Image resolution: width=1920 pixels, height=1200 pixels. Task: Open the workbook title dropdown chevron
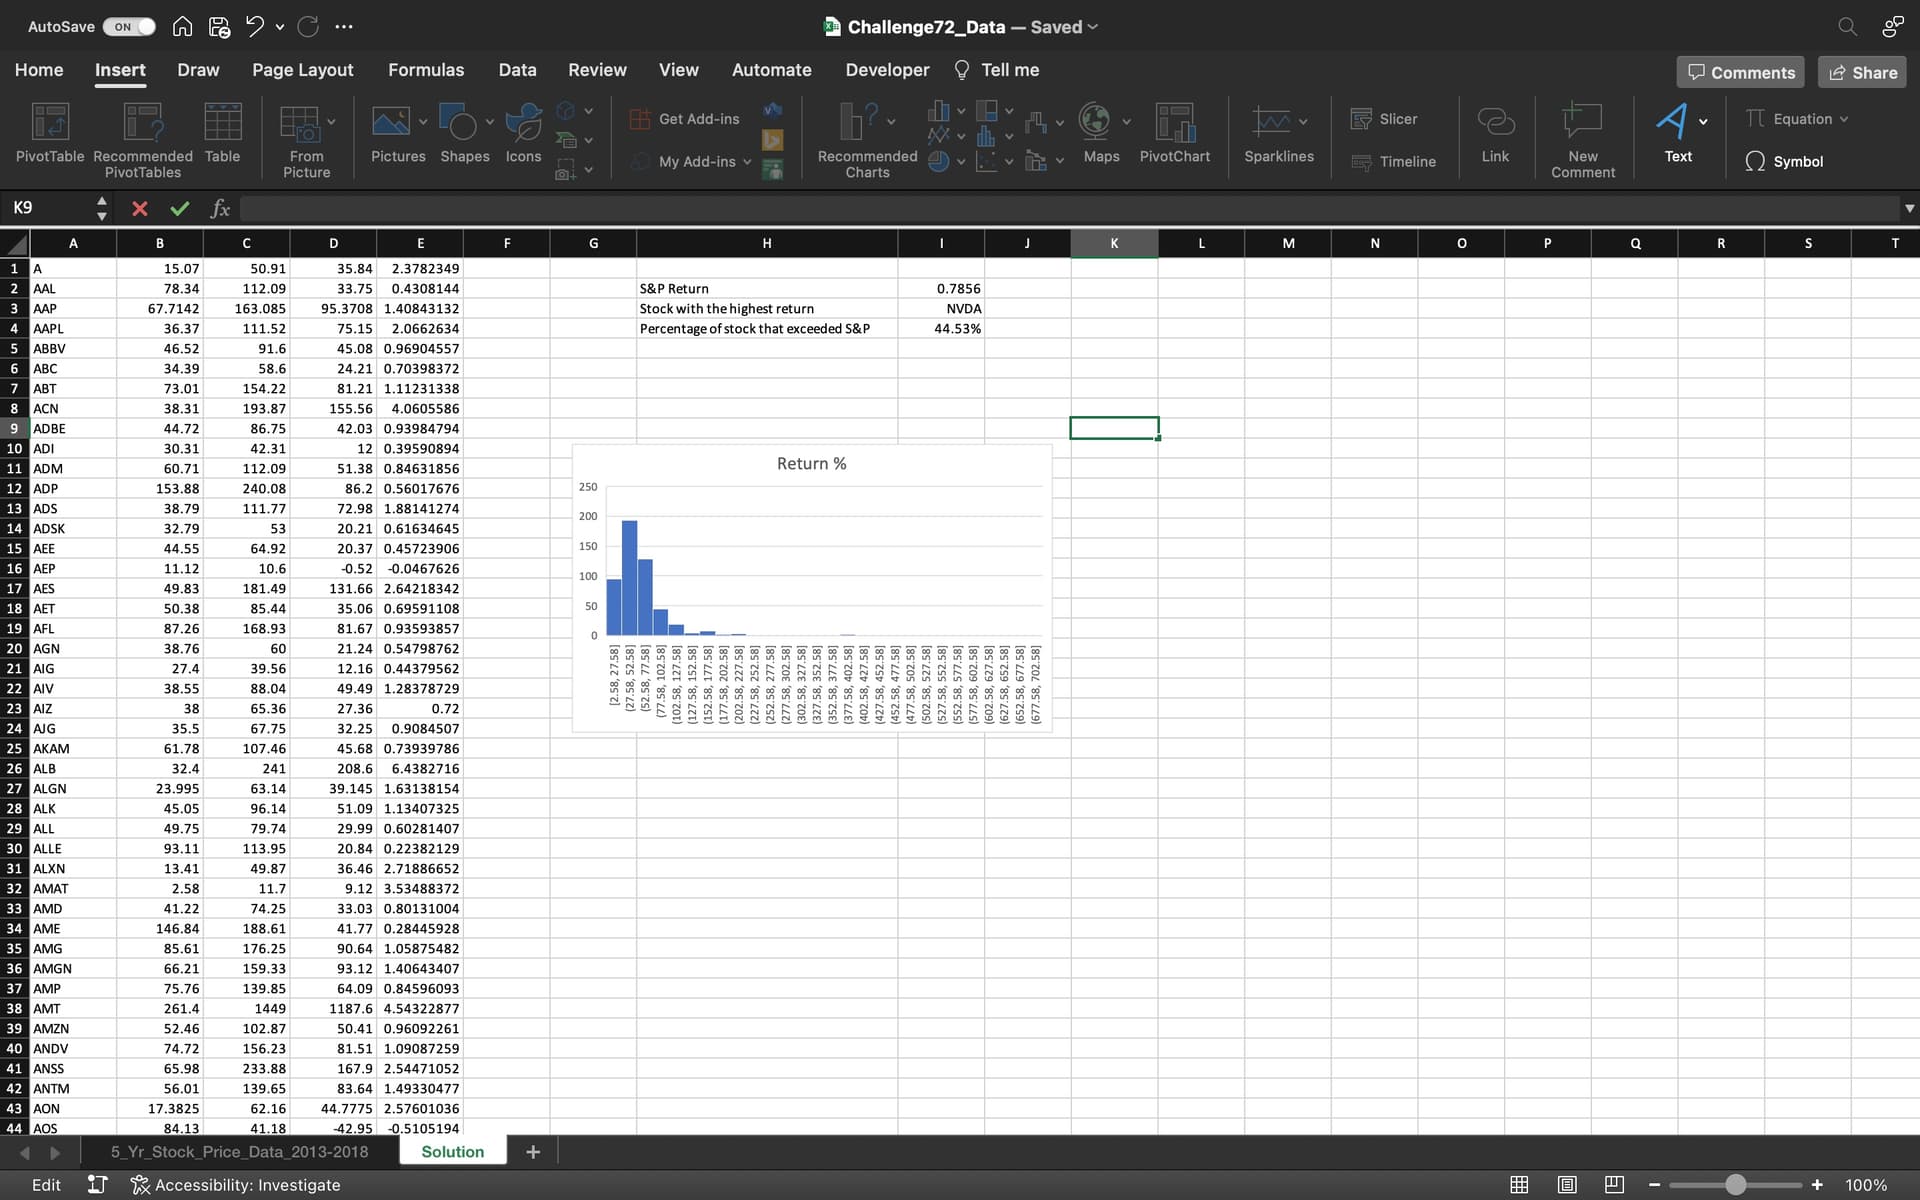point(1093,27)
